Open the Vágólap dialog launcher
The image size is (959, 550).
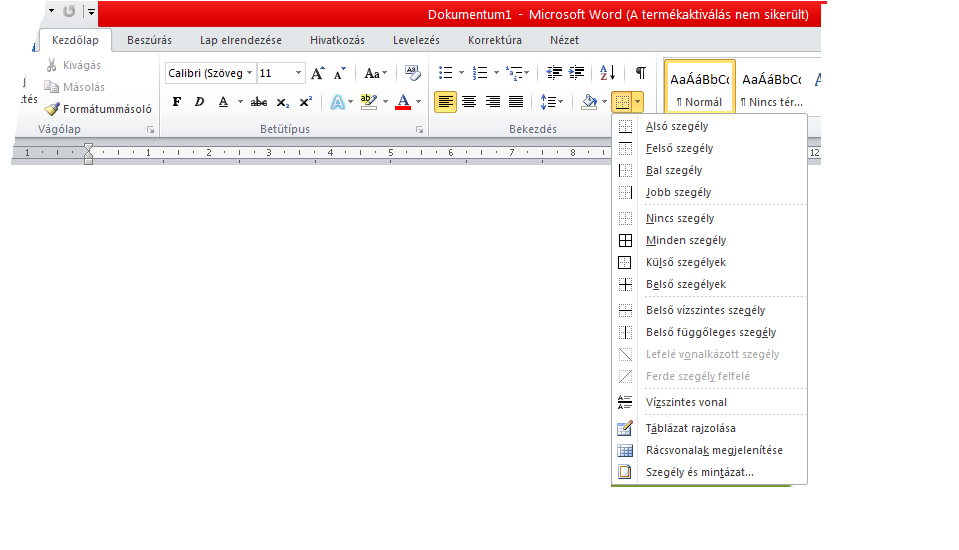click(x=150, y=130)
